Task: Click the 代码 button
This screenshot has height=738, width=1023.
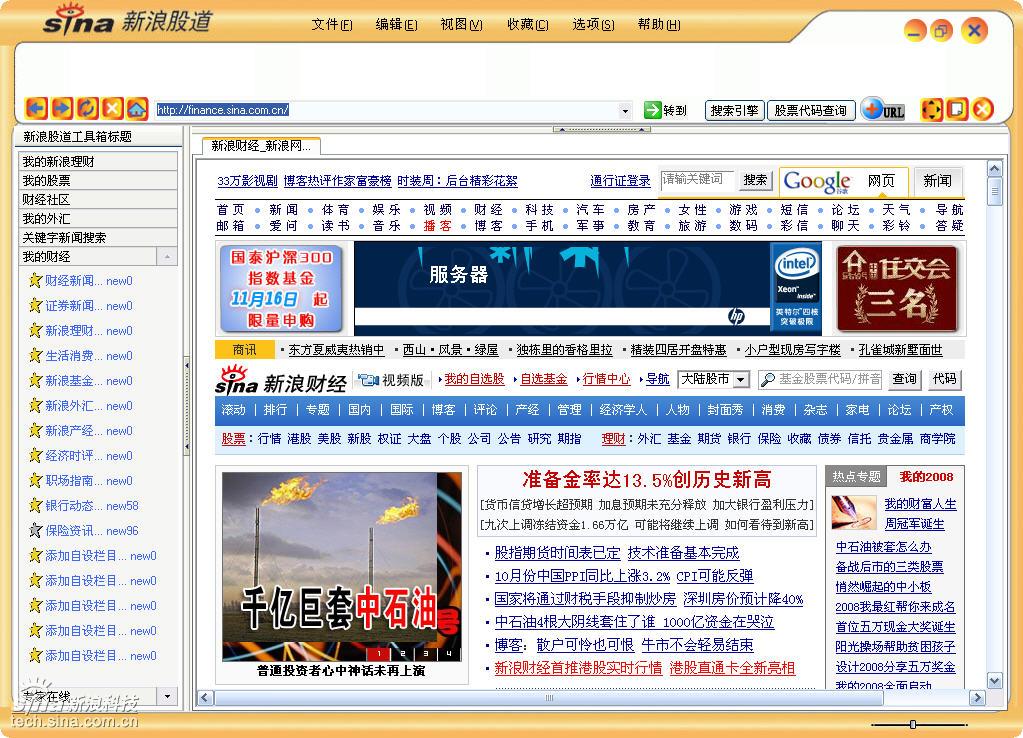Action: pyautogui.click(x=944, y=379)
